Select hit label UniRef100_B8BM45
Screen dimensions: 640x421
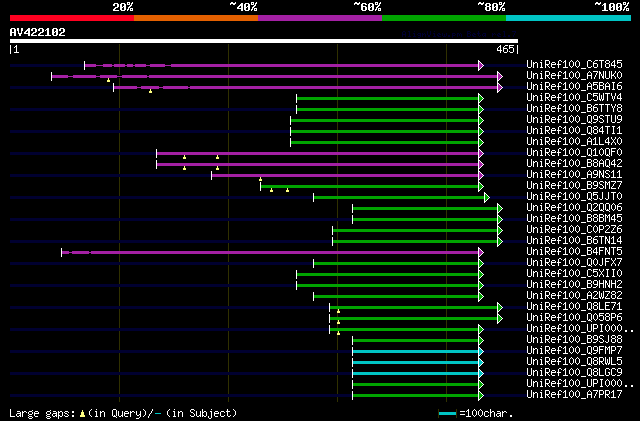coord(574,219)
